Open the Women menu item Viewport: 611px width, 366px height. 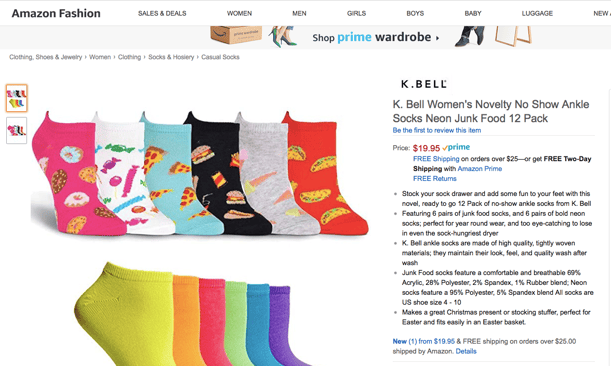tap(239, 13)
